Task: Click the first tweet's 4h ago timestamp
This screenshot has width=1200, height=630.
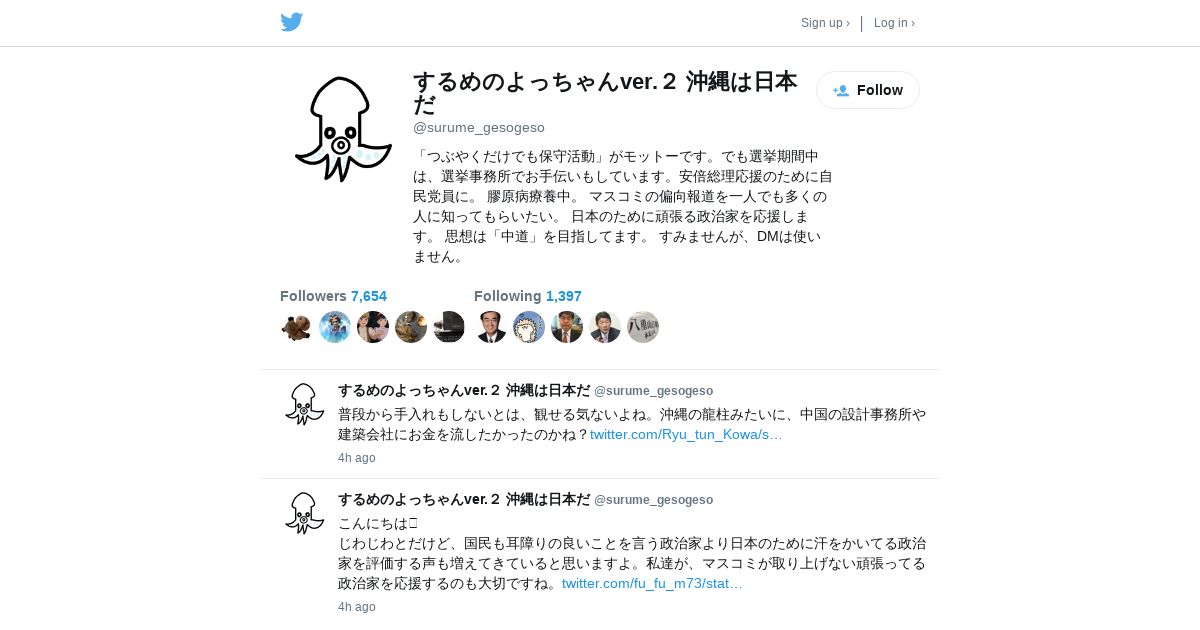Action: (x=357, y=458)
